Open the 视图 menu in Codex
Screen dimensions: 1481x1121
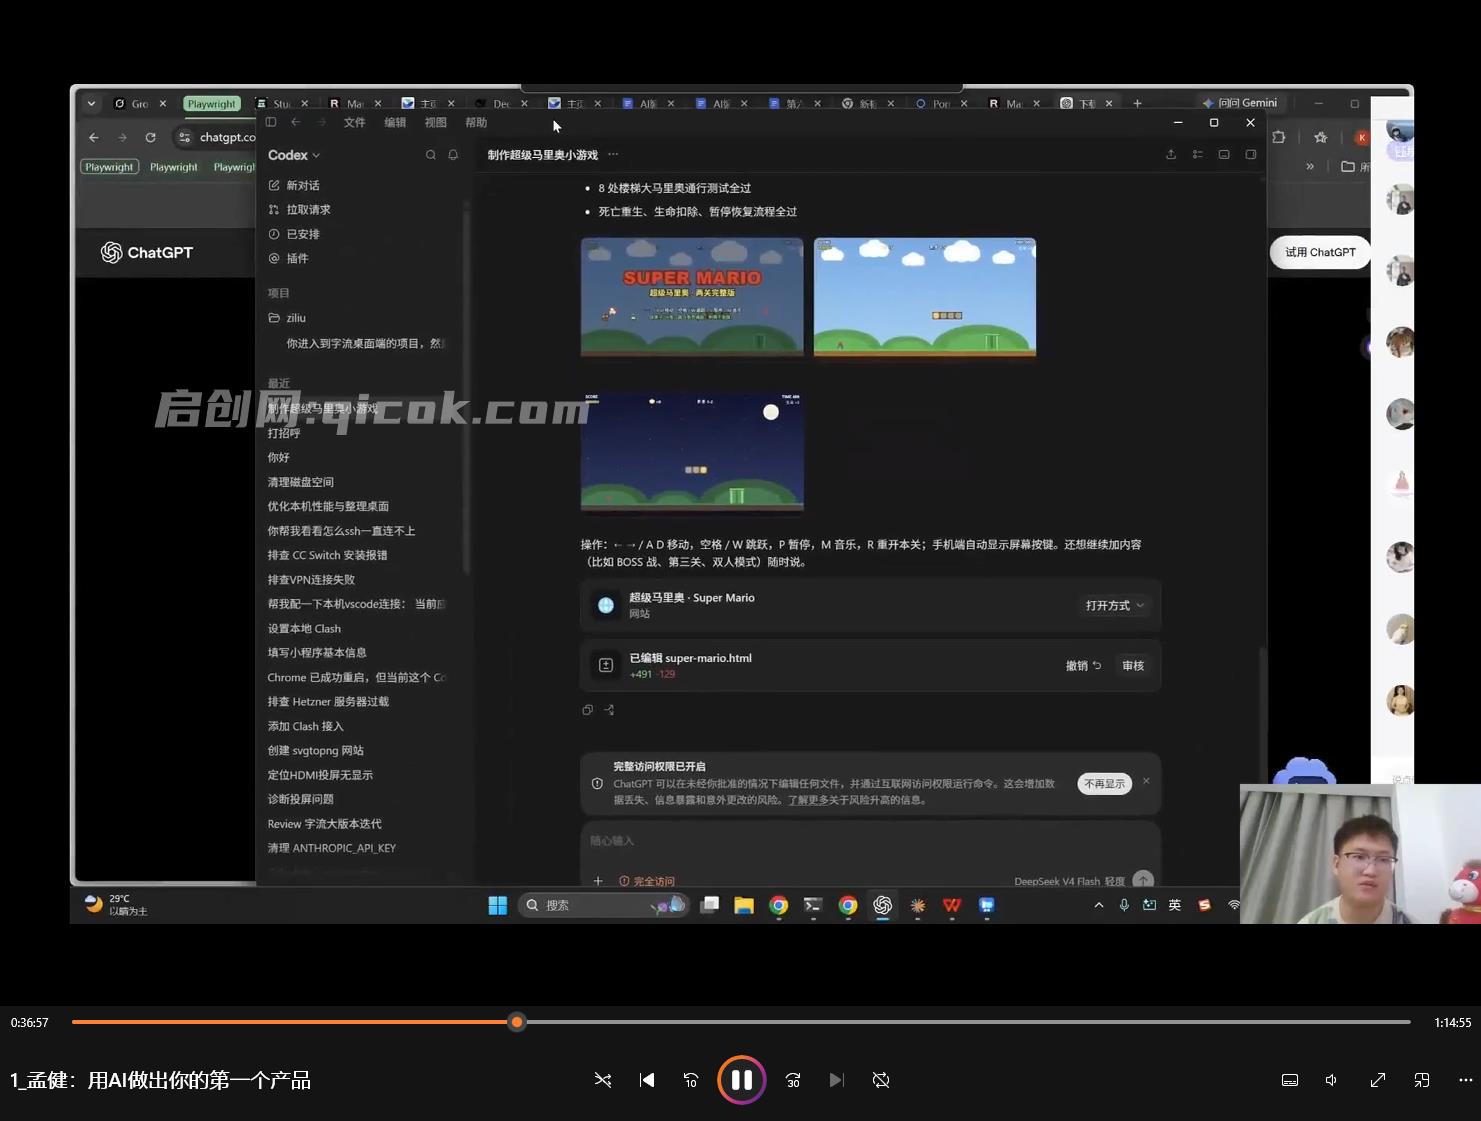(436, 123)
